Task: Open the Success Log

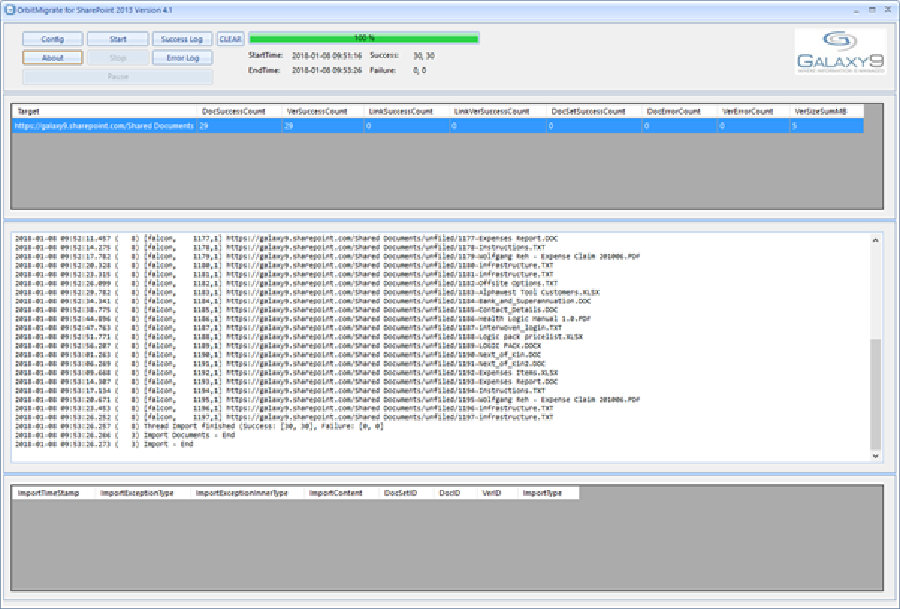Action: click(x=182, y=39)
